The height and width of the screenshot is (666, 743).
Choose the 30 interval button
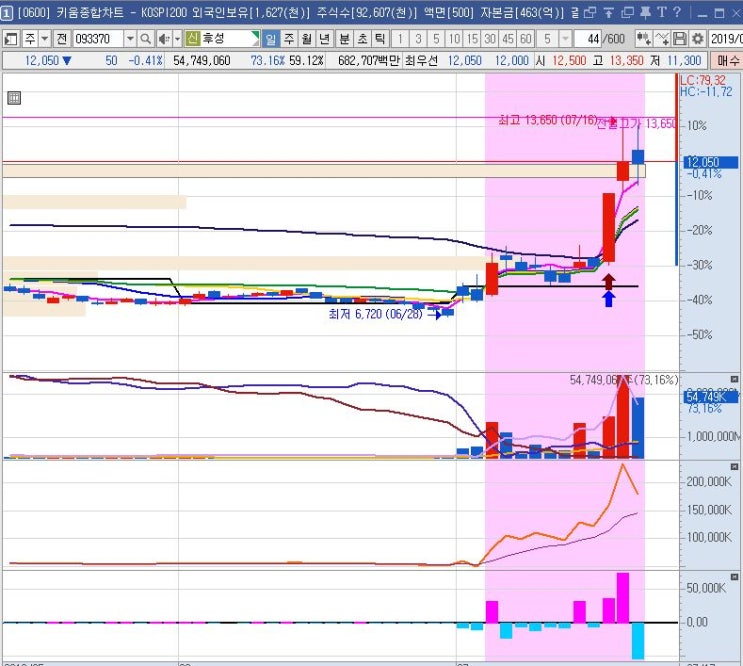click(x=490, y=39)
